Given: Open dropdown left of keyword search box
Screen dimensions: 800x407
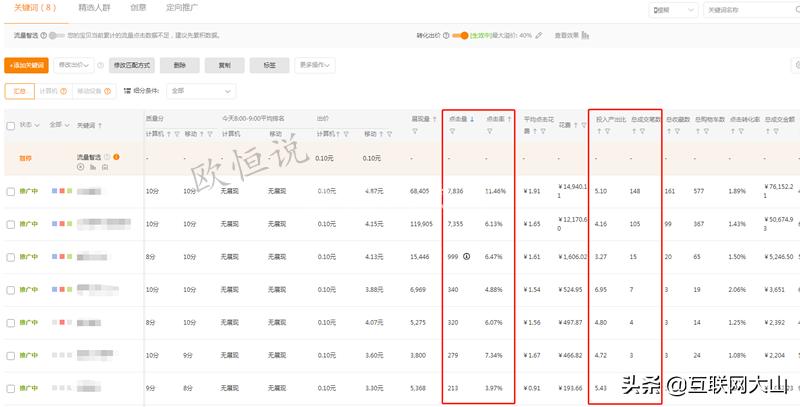Looking at the screenshot, I should pyautogui.click(x=673, y=10).
